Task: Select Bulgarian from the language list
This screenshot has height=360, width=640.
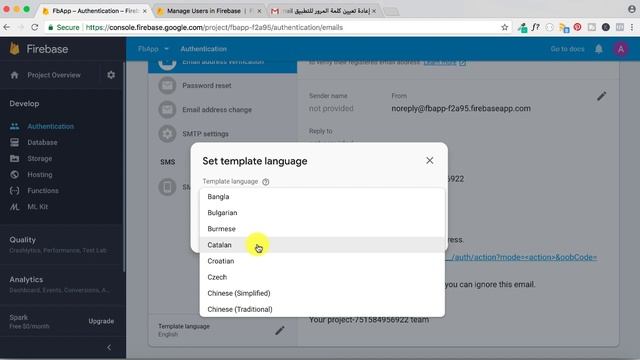Action: [x=322, y=213]
